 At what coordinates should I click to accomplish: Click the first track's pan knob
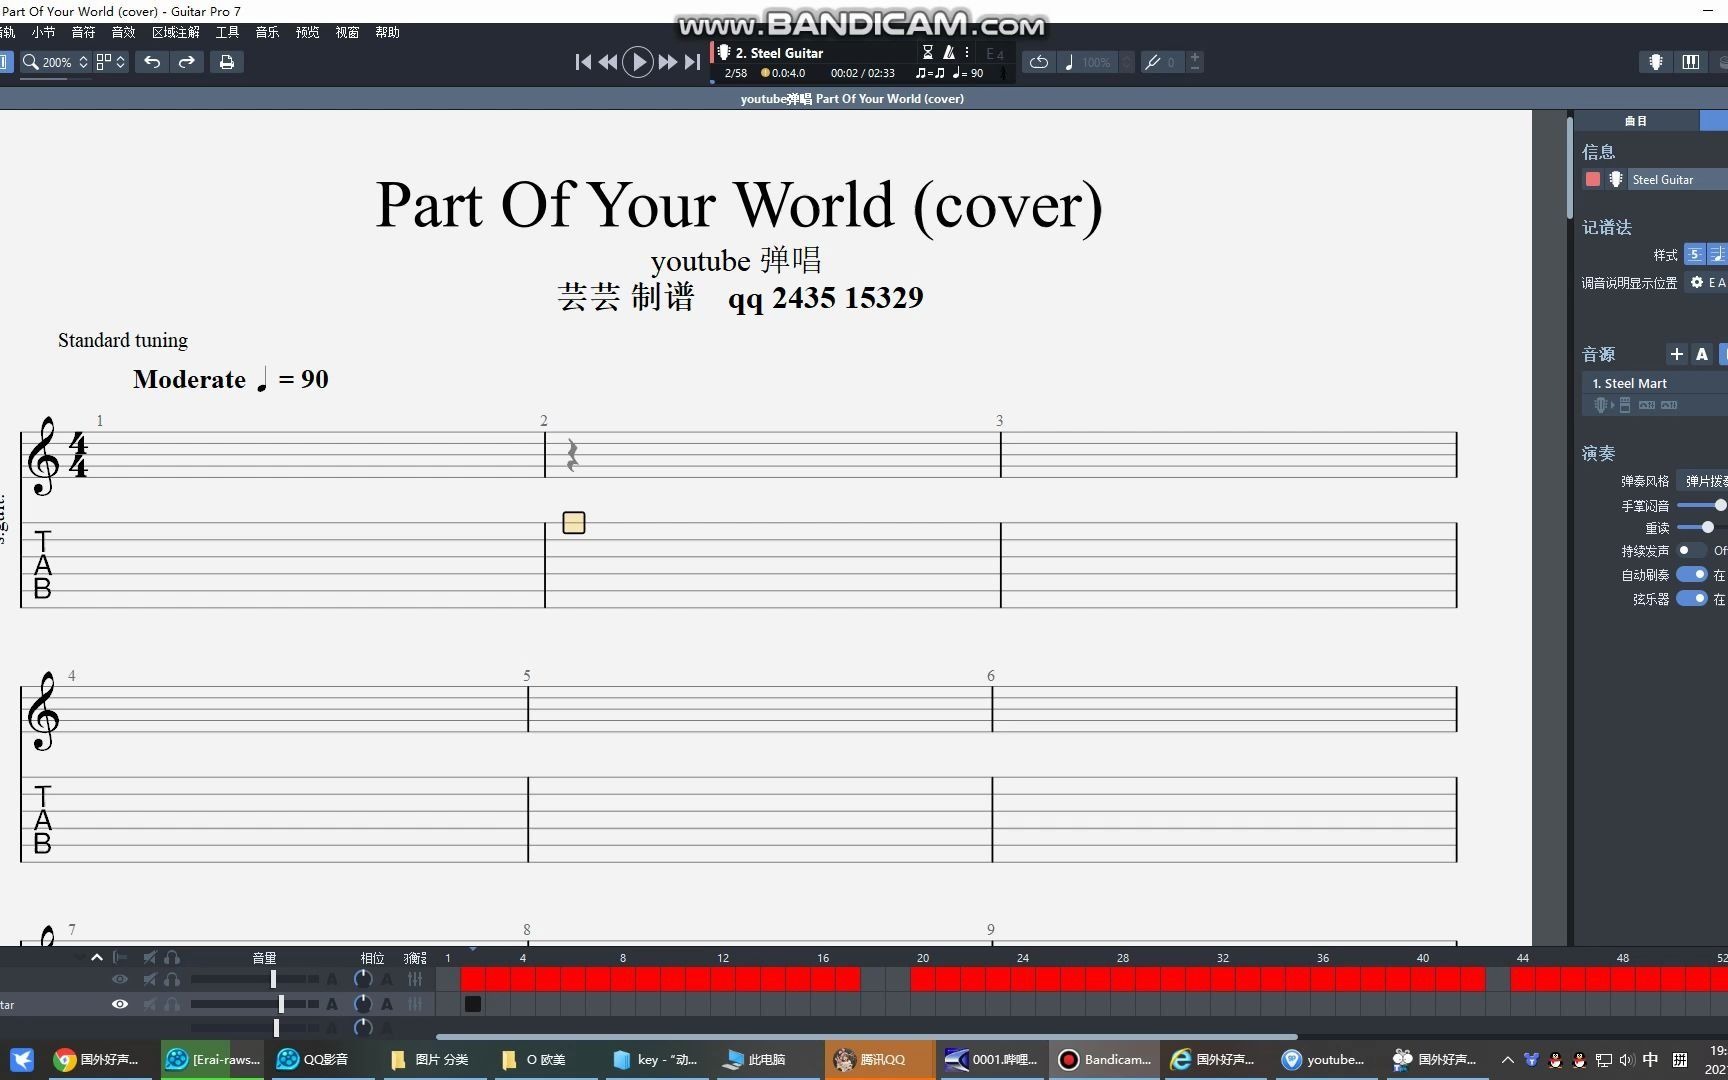[x=363, y=979]
